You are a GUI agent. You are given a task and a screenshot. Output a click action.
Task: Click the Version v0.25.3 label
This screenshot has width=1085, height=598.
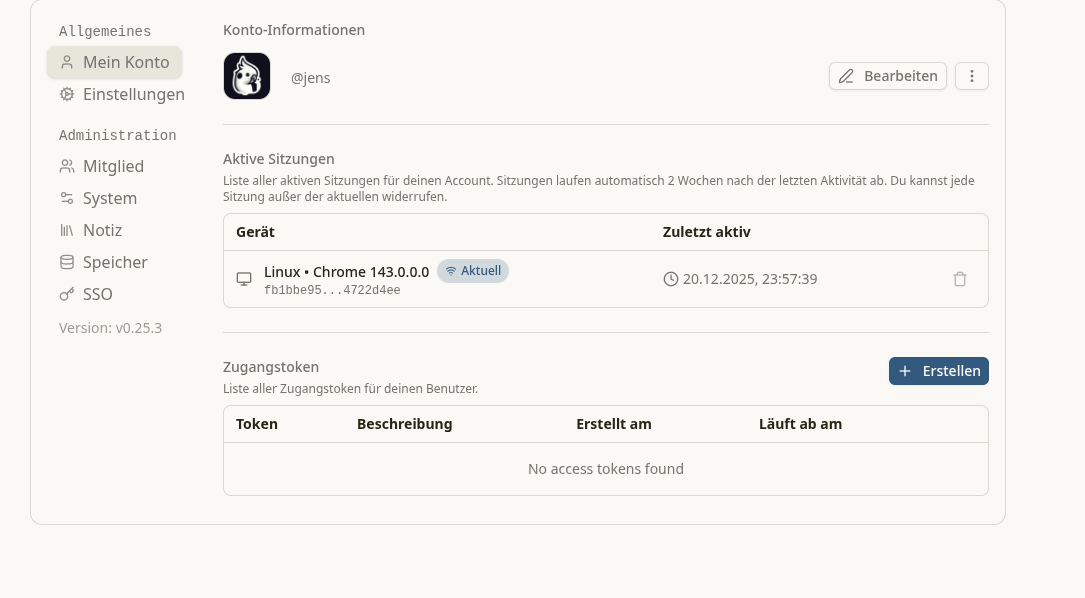[x=110, y=328]
